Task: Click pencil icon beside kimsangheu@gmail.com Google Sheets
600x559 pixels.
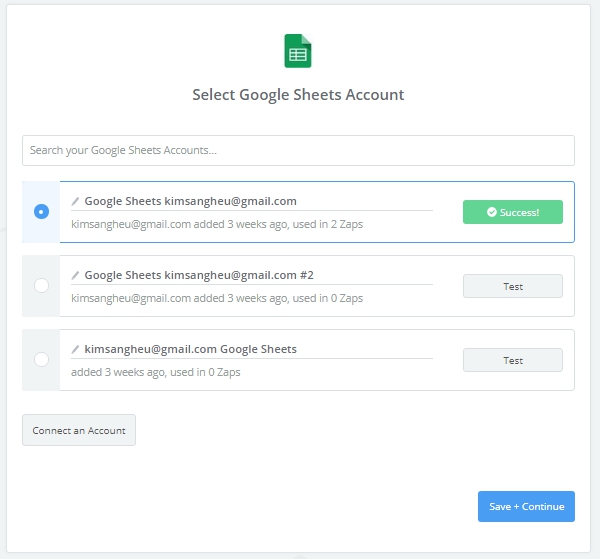Action: click(76, 349)
